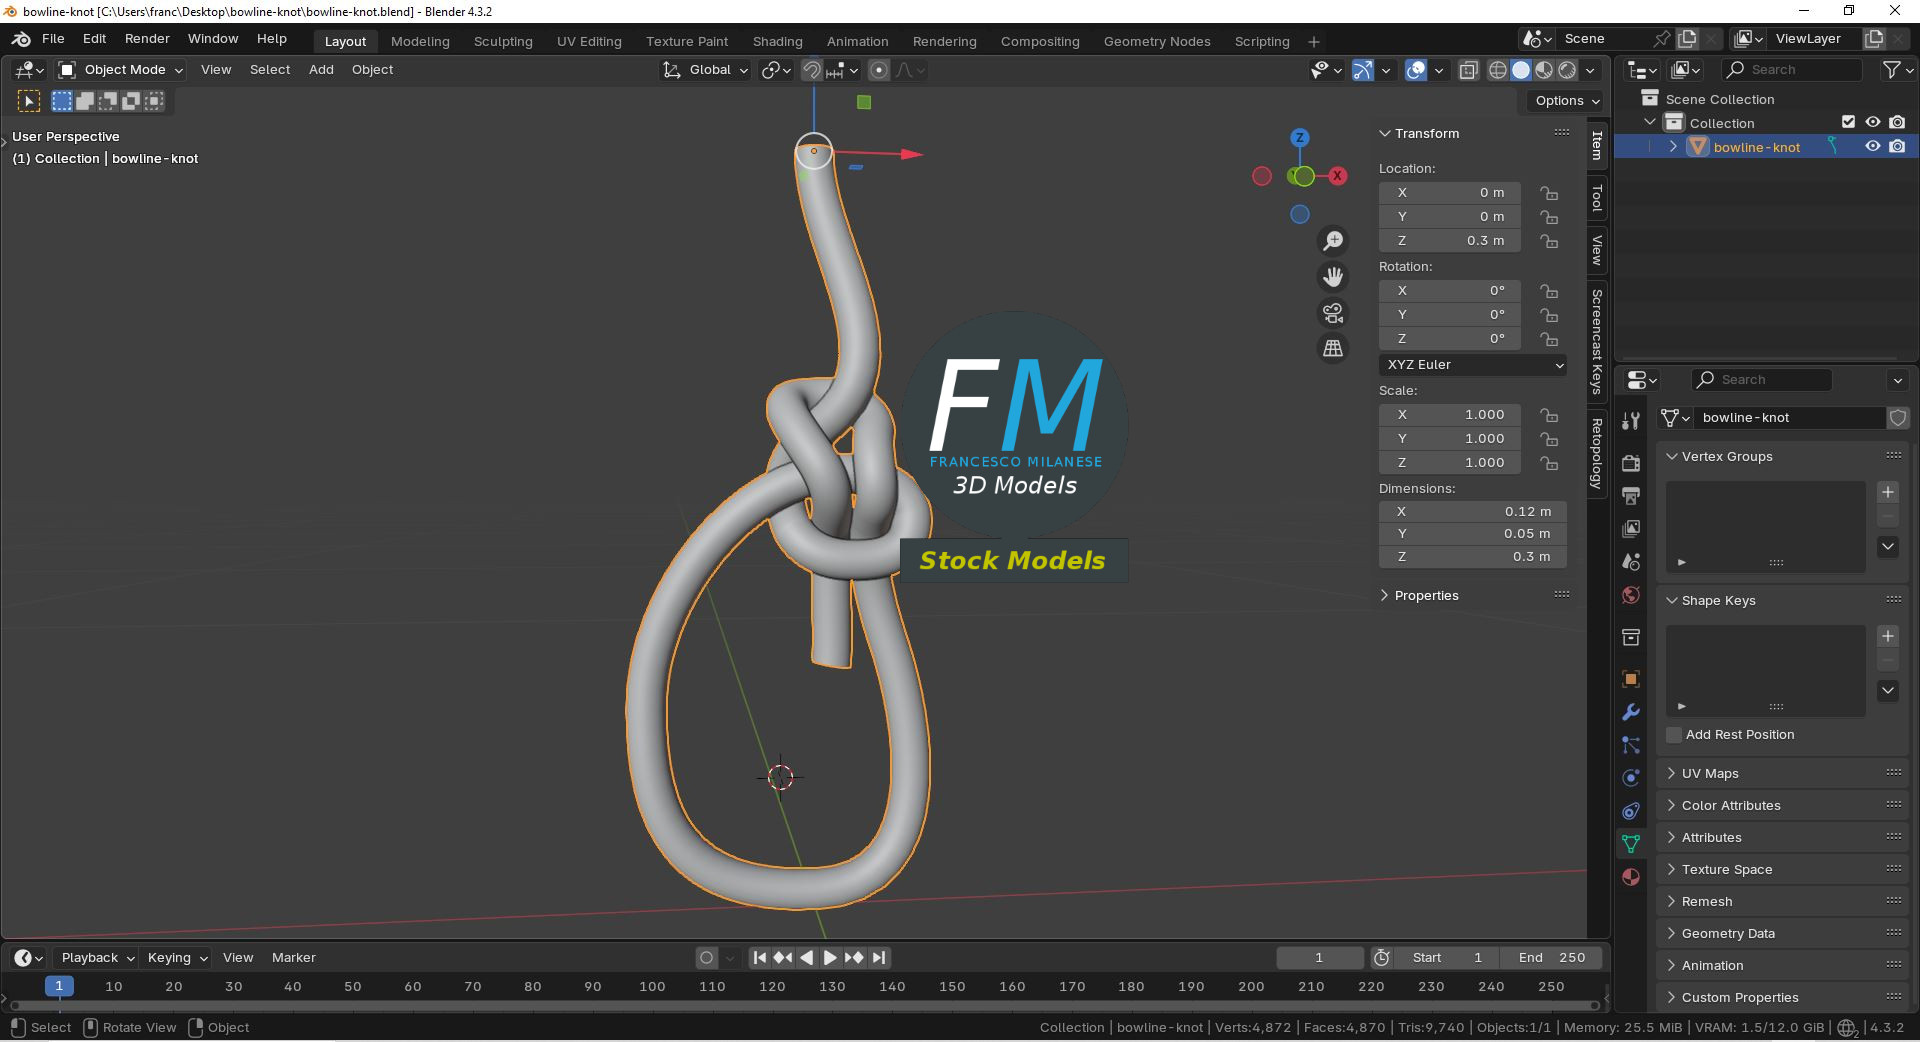
Task: Open the Particles properties tab icon
Action: [x=1631, y=745]
